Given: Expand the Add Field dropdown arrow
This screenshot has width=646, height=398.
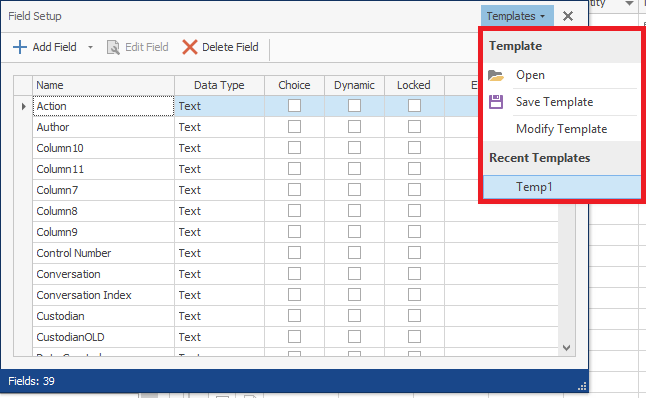Looking at the screenshot, I should tap(90, 47).
